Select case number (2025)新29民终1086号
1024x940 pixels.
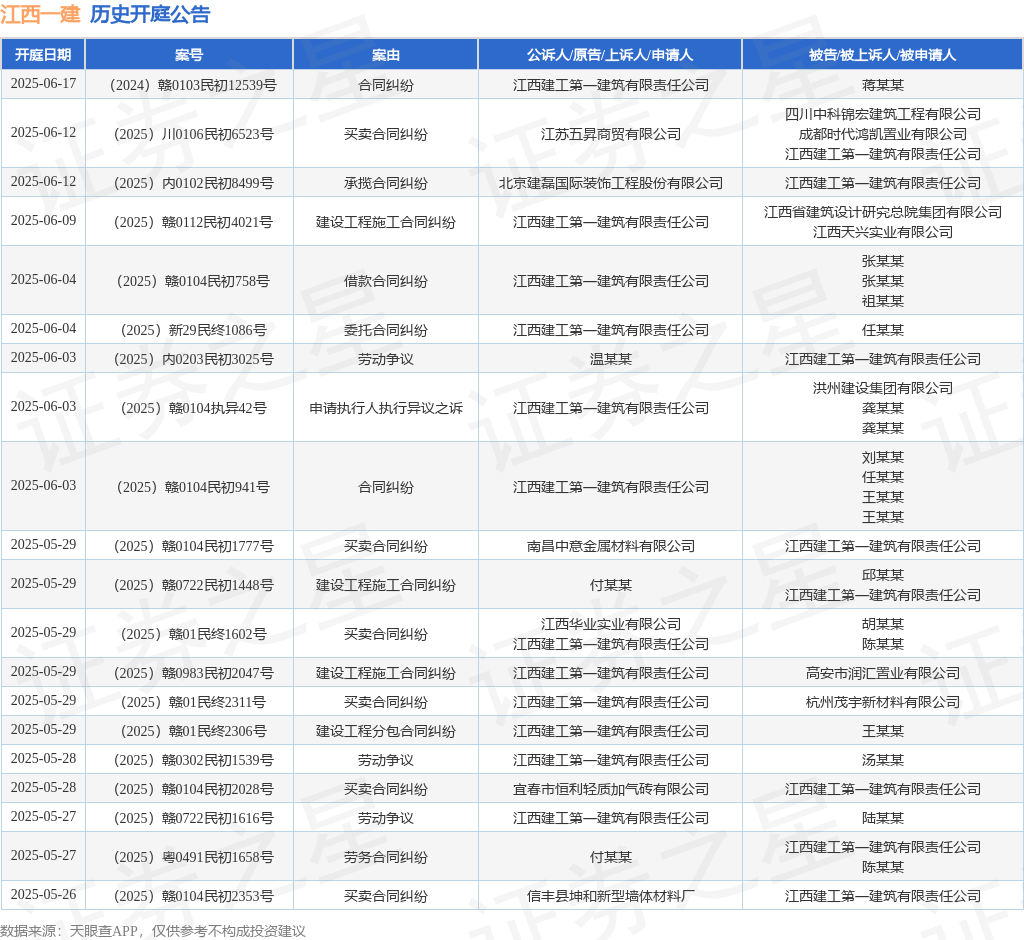point(190,330)
